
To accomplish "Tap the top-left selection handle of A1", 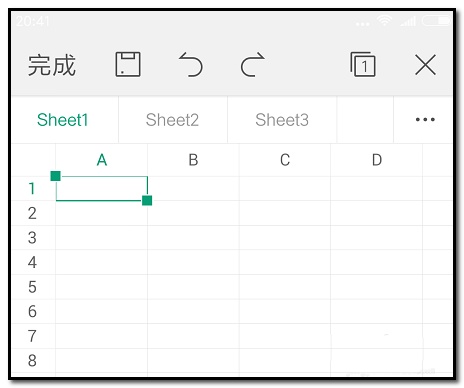I will (56, 176).
